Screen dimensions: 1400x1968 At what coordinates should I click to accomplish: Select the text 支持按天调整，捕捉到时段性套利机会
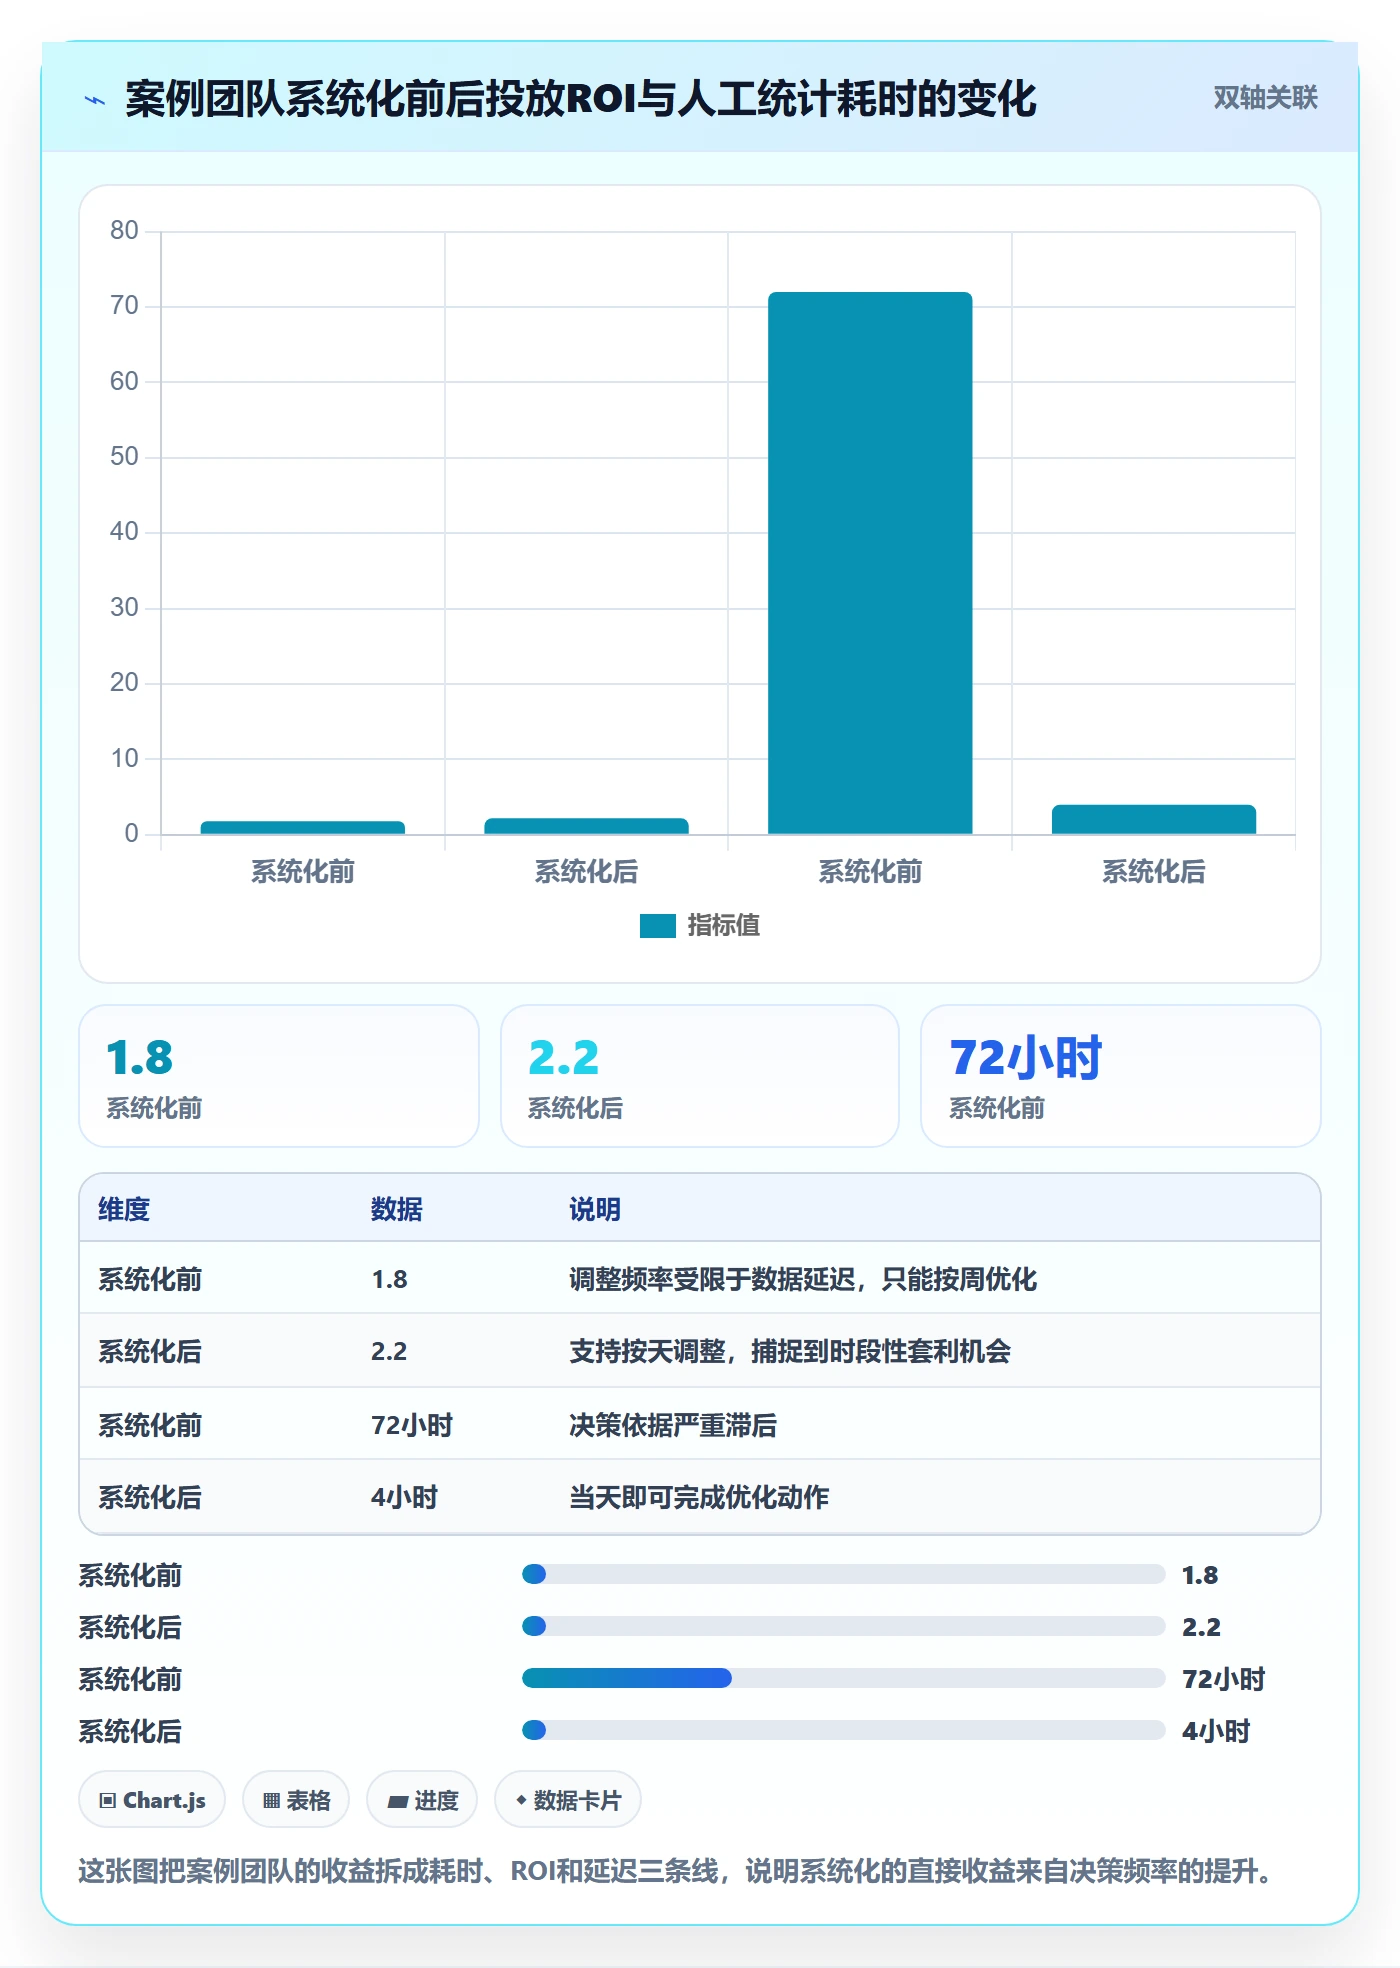coord(790,1351)
